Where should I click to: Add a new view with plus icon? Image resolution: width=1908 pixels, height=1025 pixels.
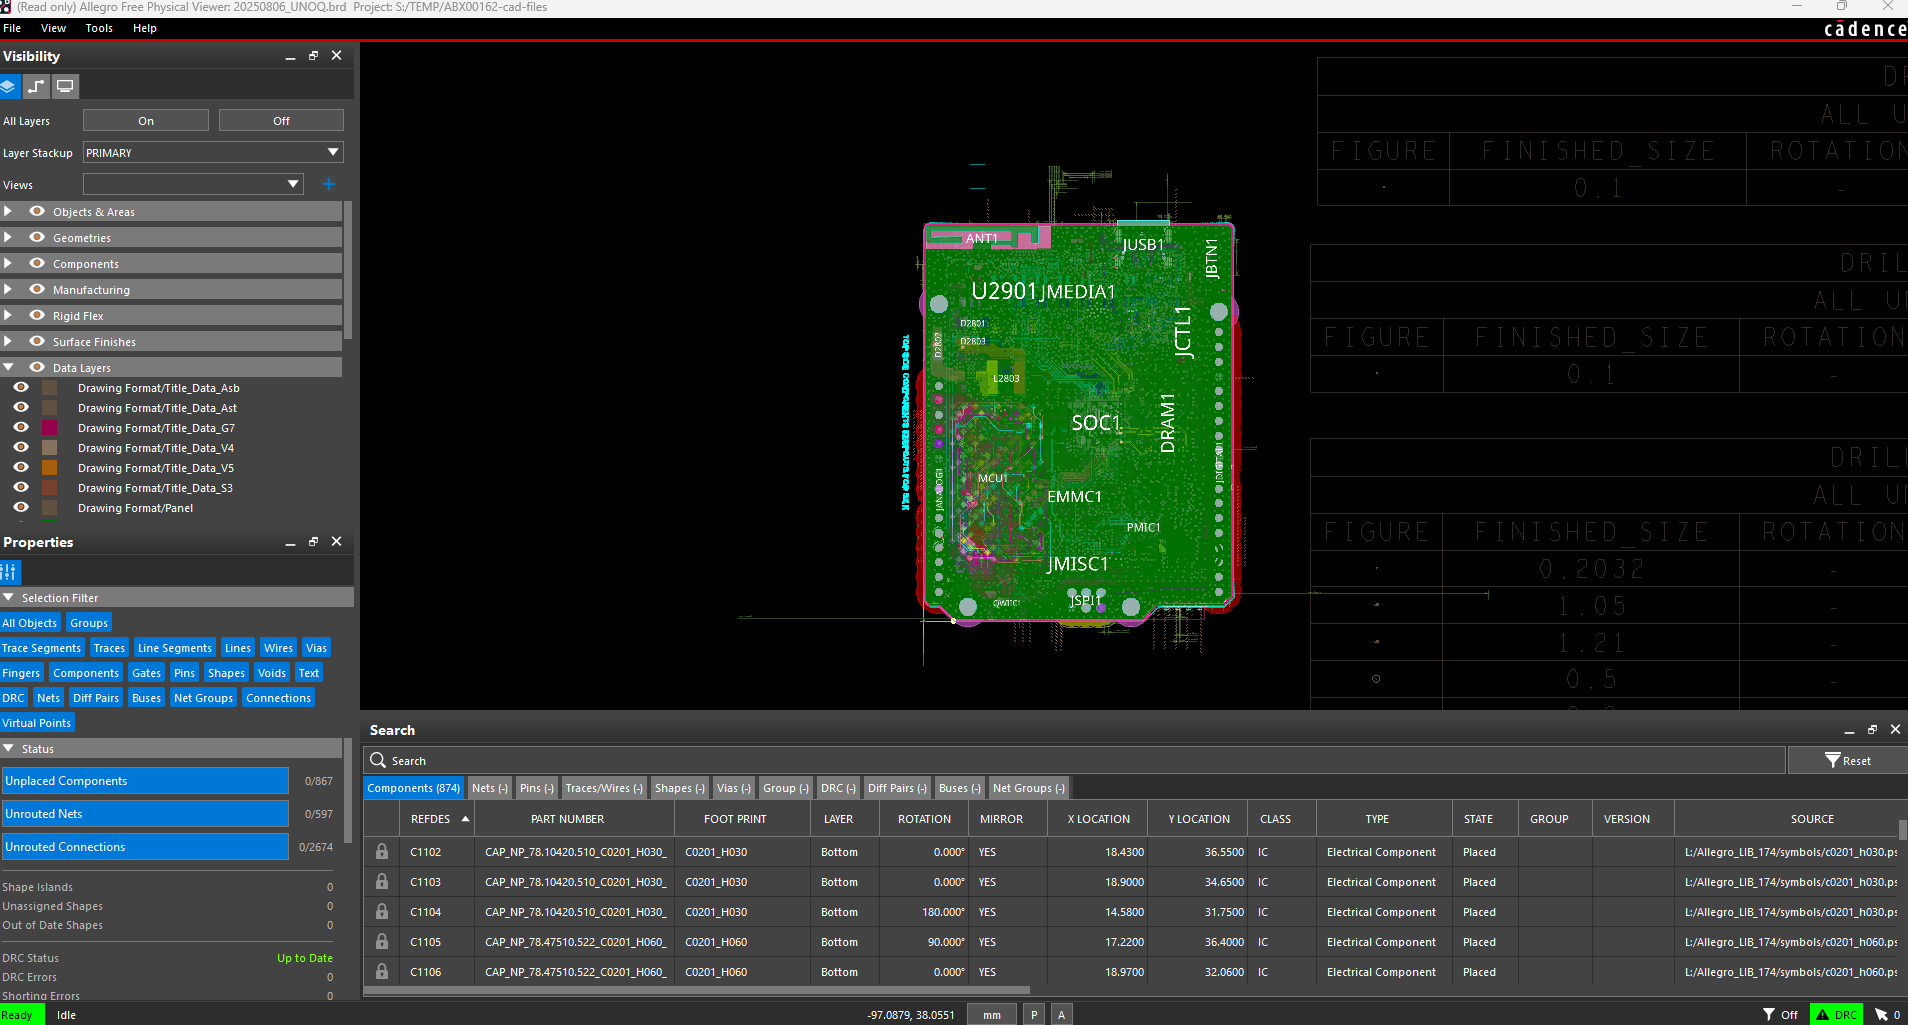pos(328,184)
